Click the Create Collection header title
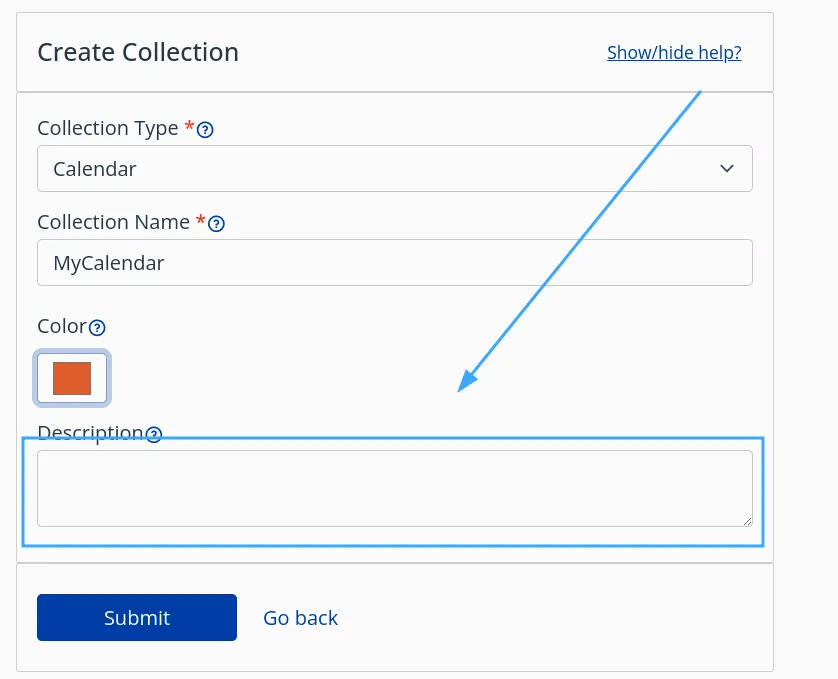The width and height of the screenshot is (838, 679). (137, 52)
